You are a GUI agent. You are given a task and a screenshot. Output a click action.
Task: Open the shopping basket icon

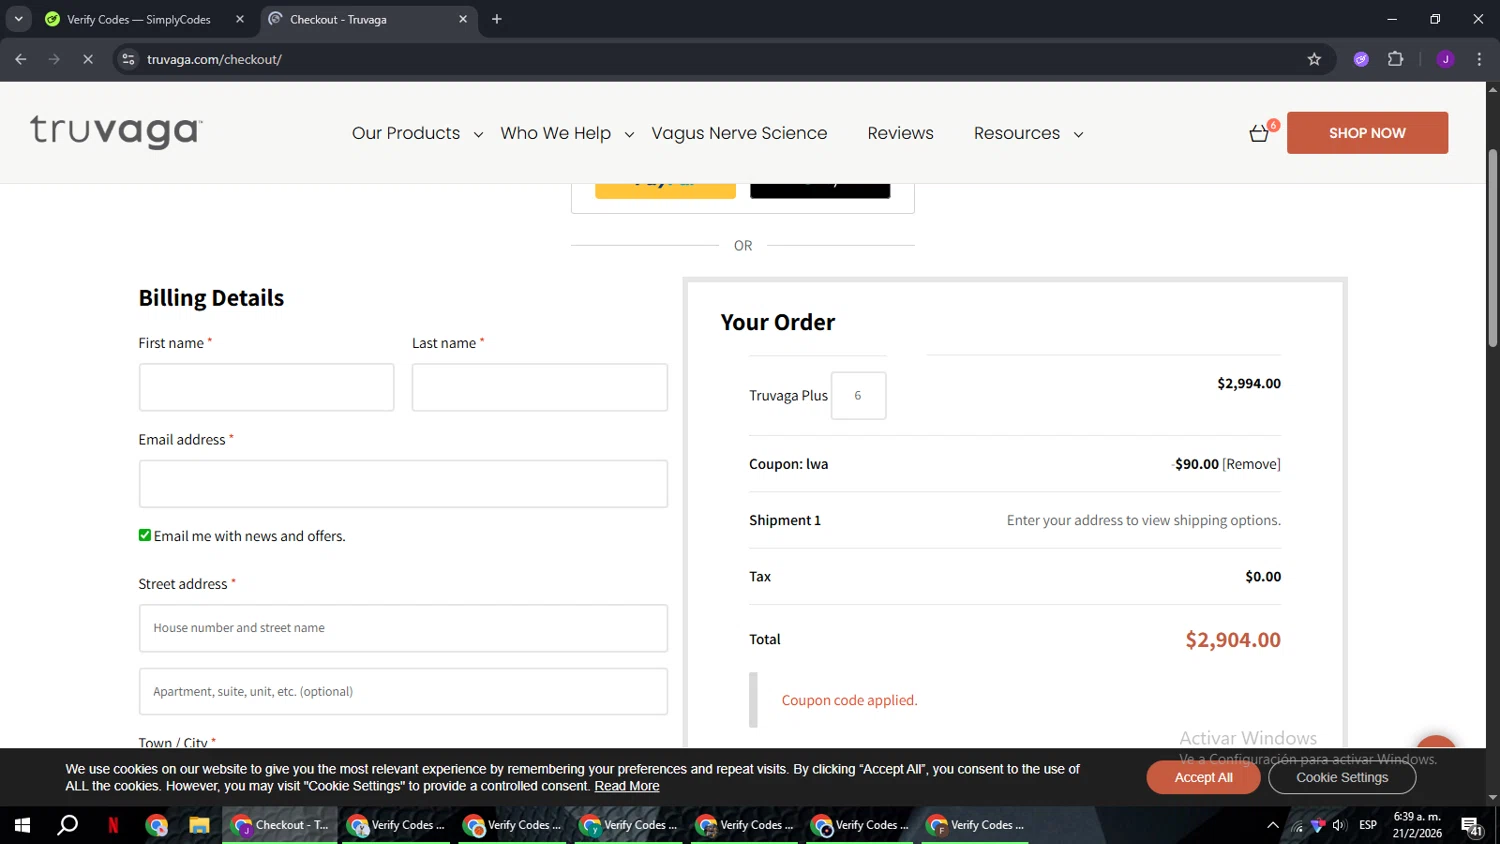(1260, 133)
